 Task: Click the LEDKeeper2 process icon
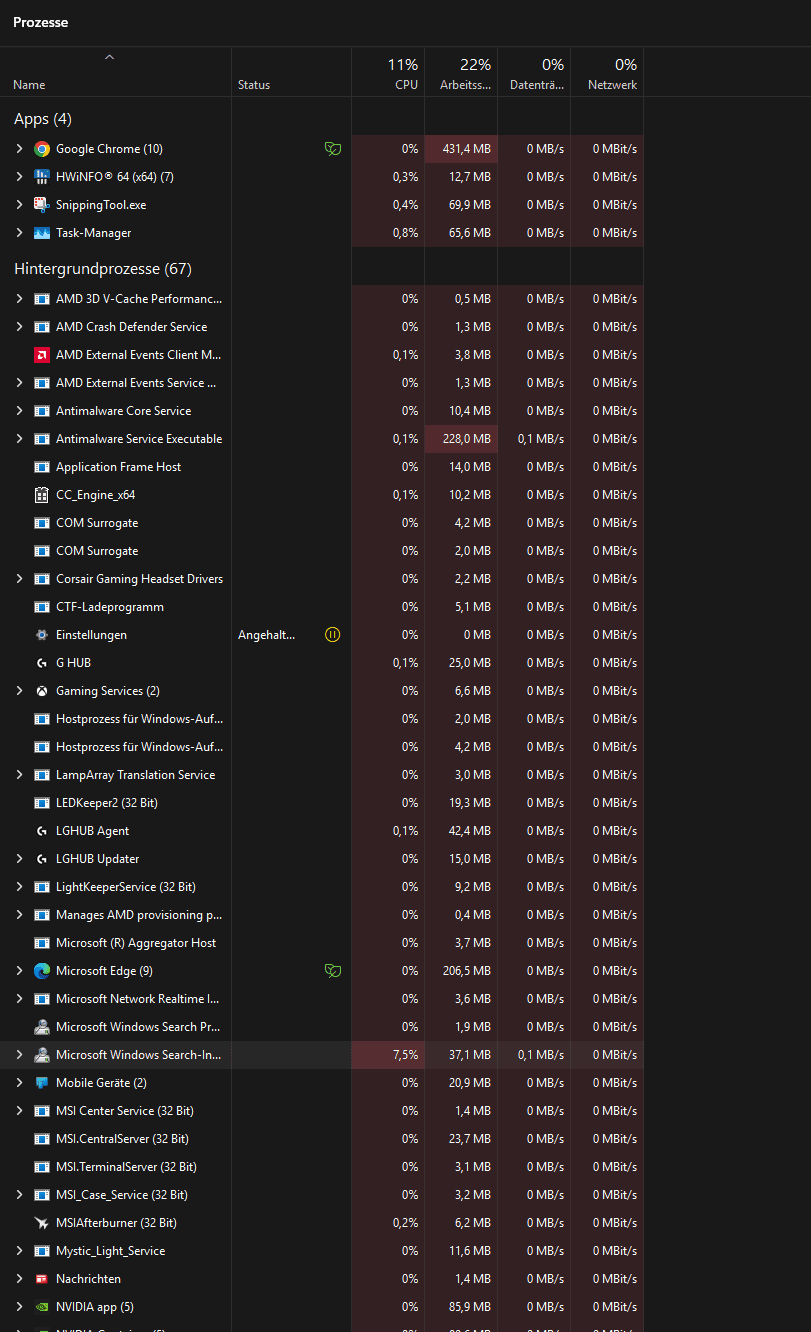click(42, 803)
